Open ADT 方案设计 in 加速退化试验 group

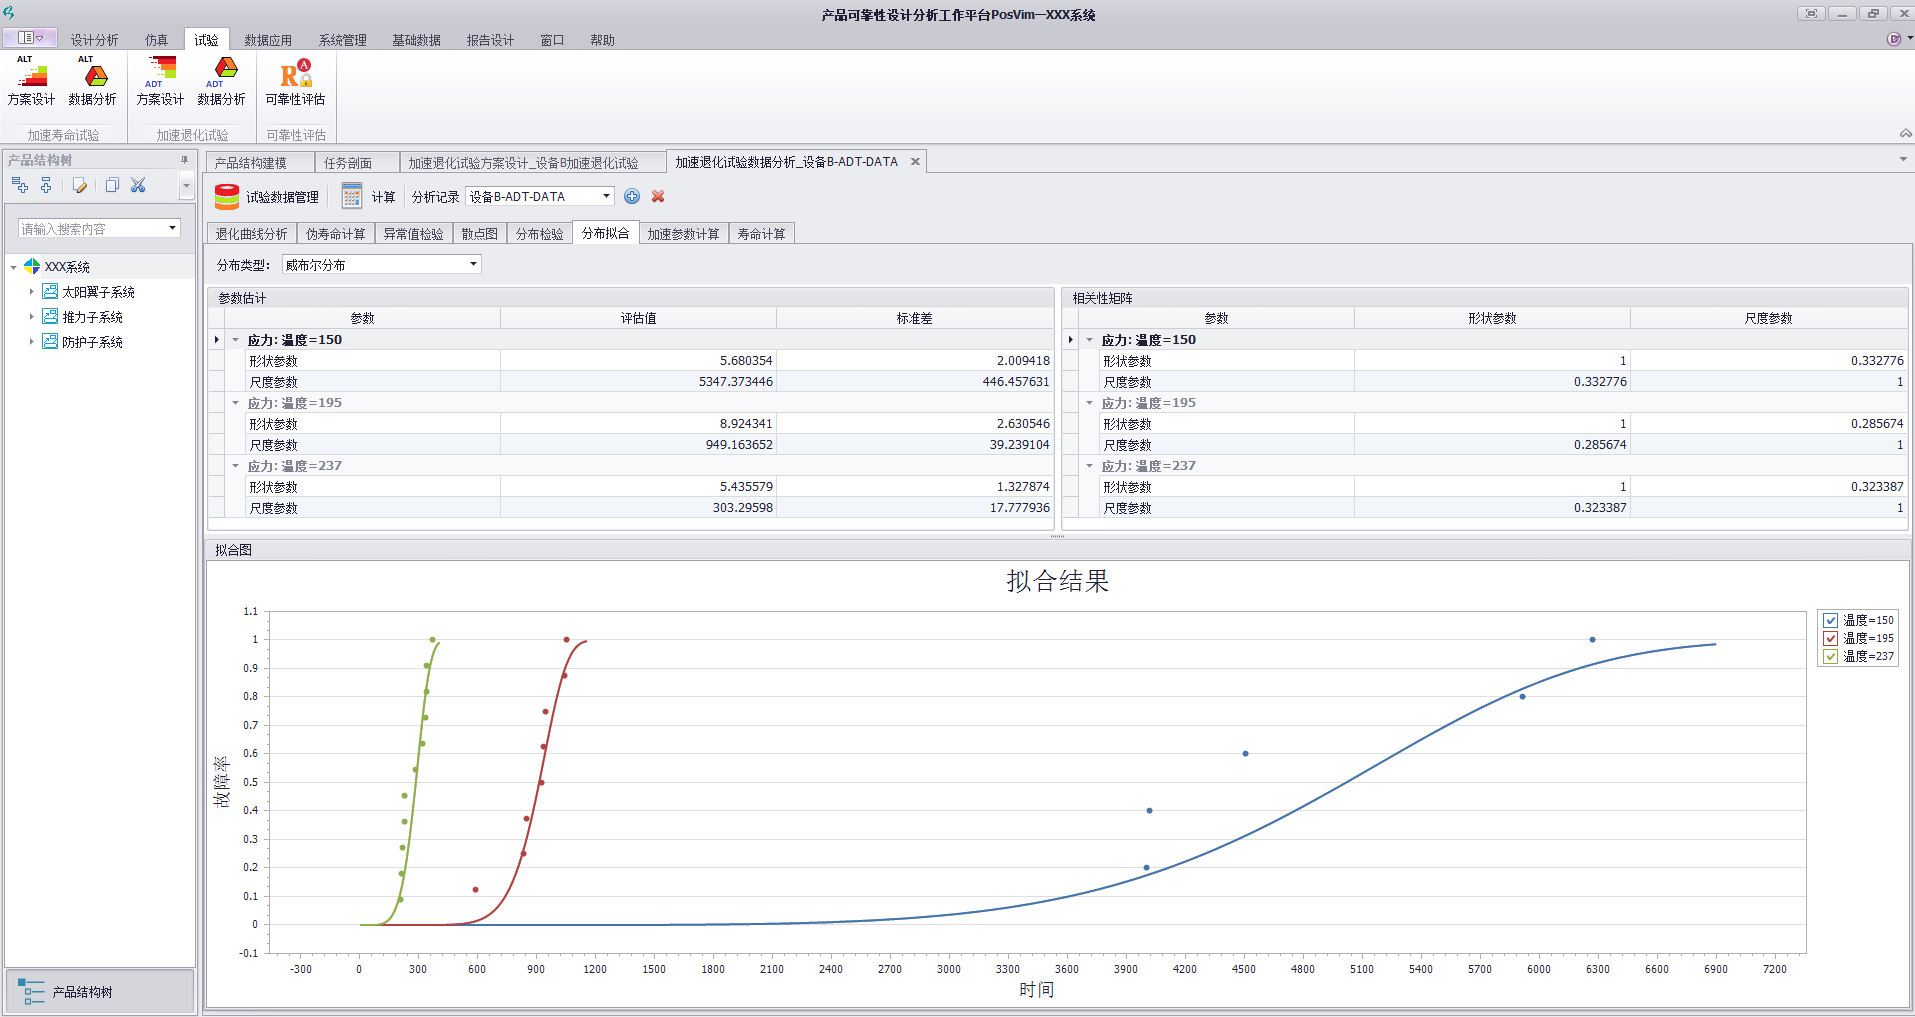click(x=160, y=81)
